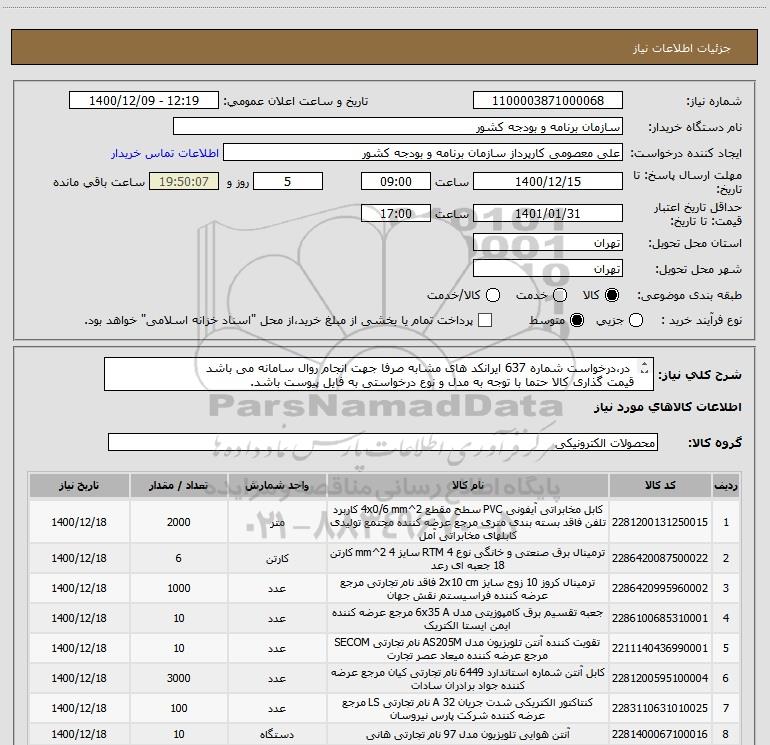Click the تاریخ نیاز column header
770x745 pixels.
(79, 486)
